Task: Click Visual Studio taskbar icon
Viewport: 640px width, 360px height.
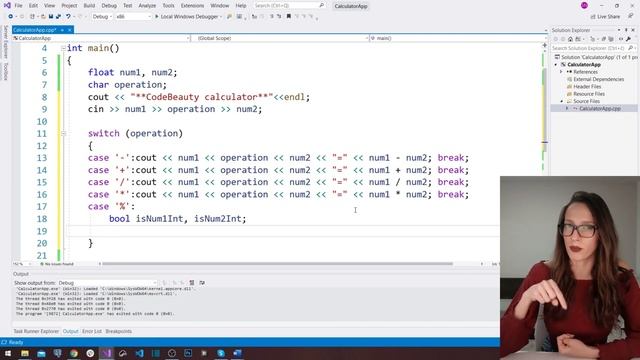Action: click(x=107, y=353)
